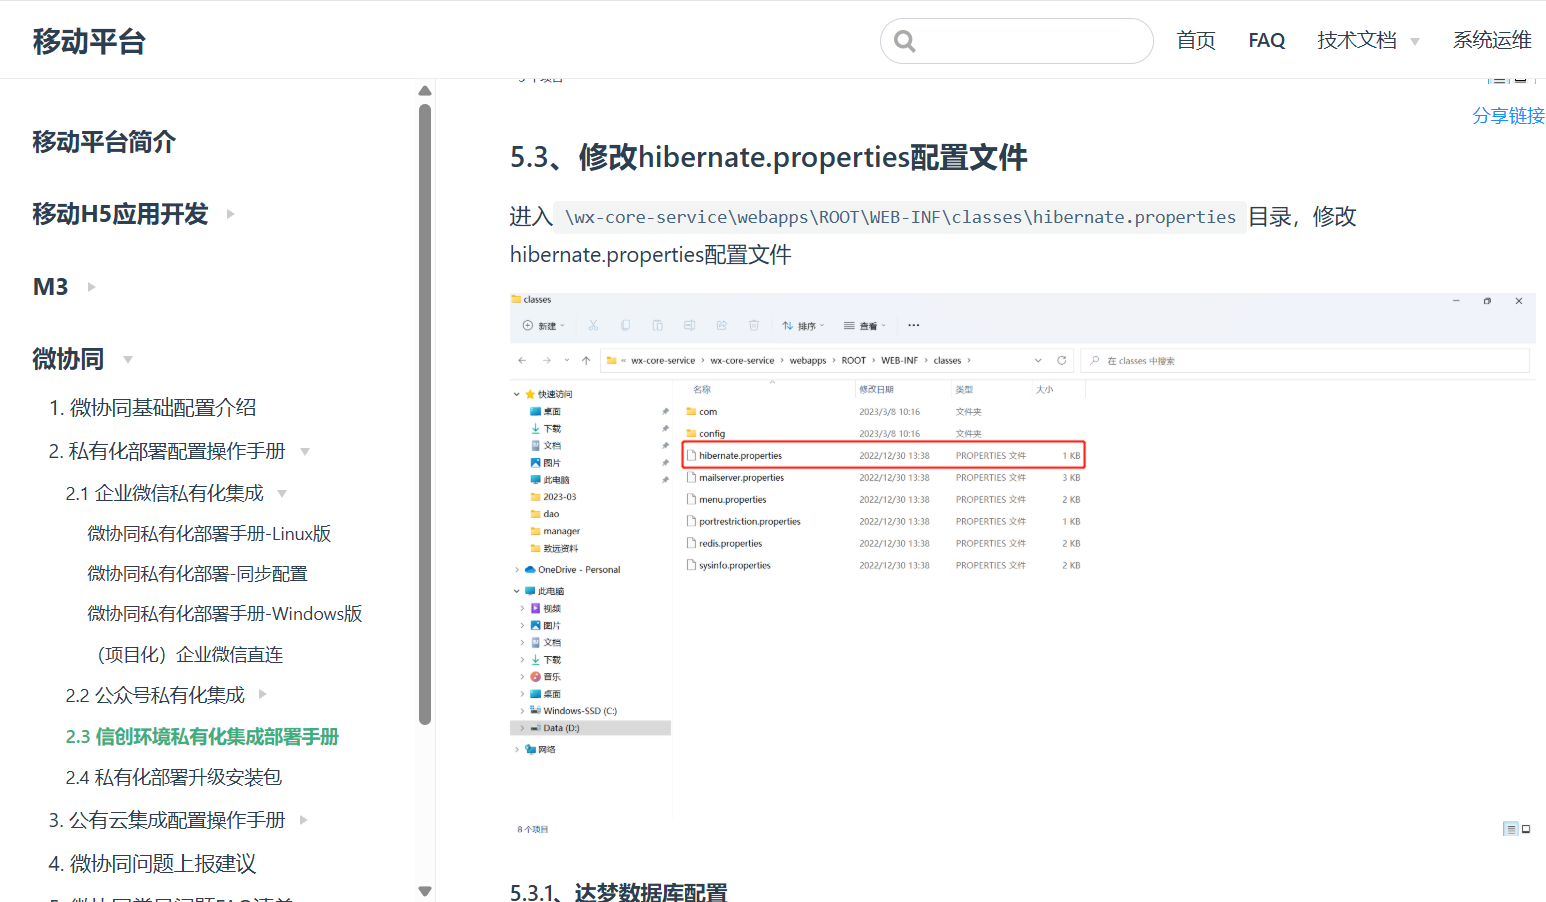Click the heading 5.3、修改hibernate.properties配置文件
This screenshot has height=902, width=1546.
tap(768, 158)
